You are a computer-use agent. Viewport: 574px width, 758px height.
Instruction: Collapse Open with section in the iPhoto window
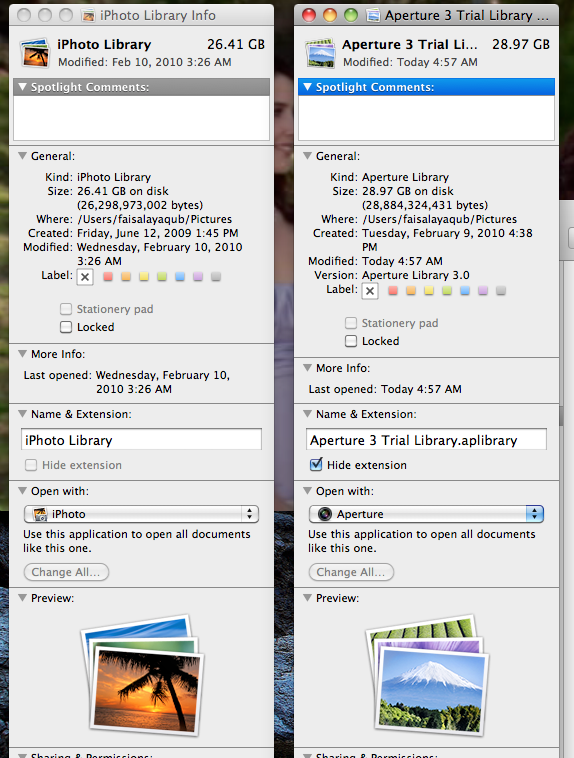[x=22, y=491]
